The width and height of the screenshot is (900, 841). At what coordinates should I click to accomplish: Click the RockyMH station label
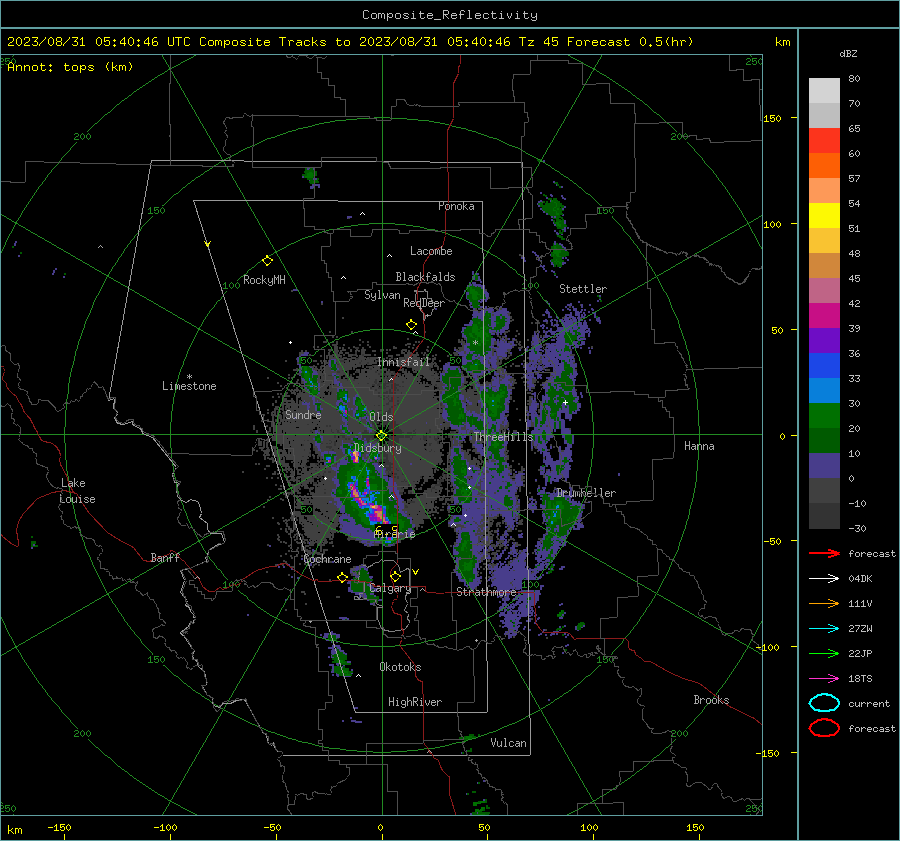pos(264,280)
